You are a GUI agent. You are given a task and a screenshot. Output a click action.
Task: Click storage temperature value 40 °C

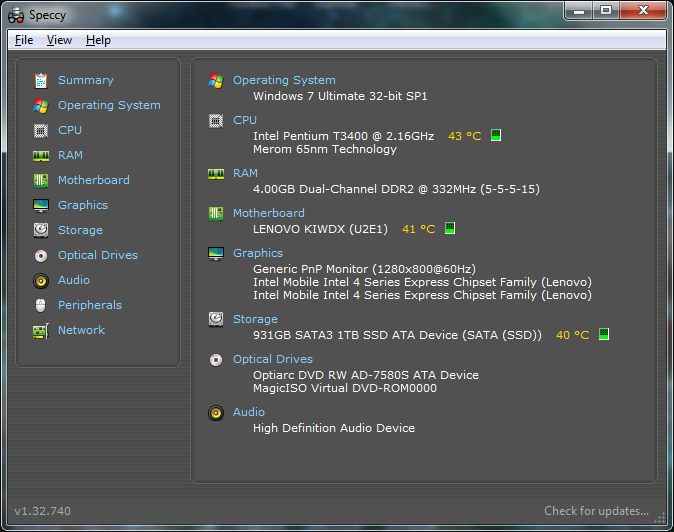[573, 335]
